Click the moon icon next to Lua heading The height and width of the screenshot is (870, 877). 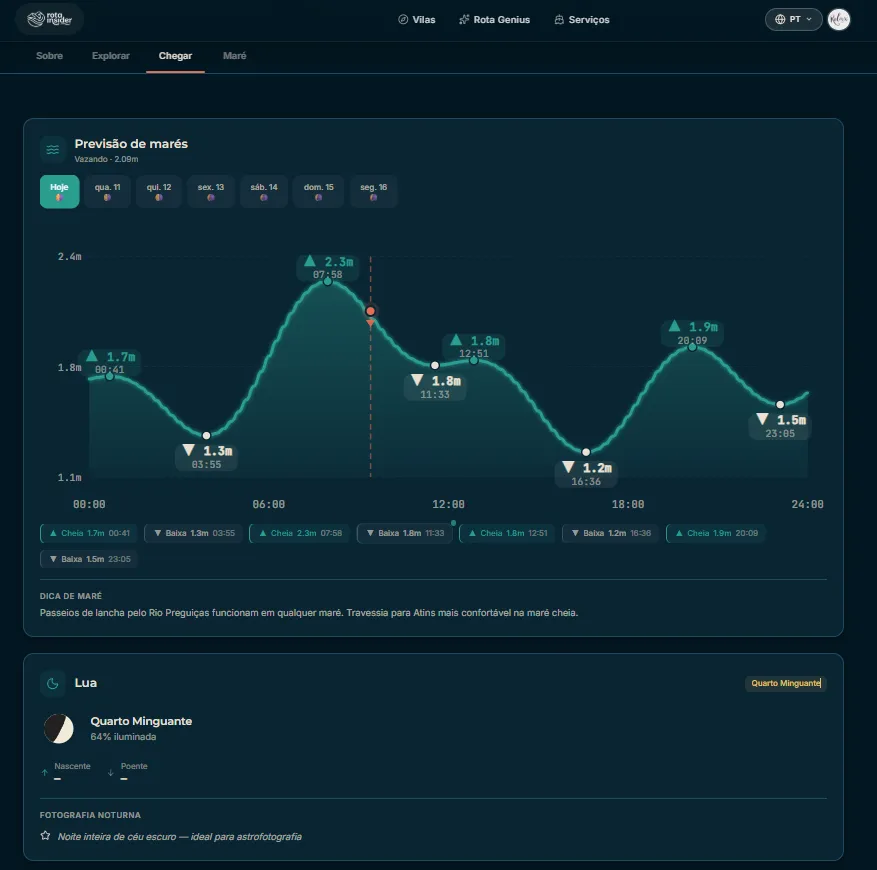point(52,683)
